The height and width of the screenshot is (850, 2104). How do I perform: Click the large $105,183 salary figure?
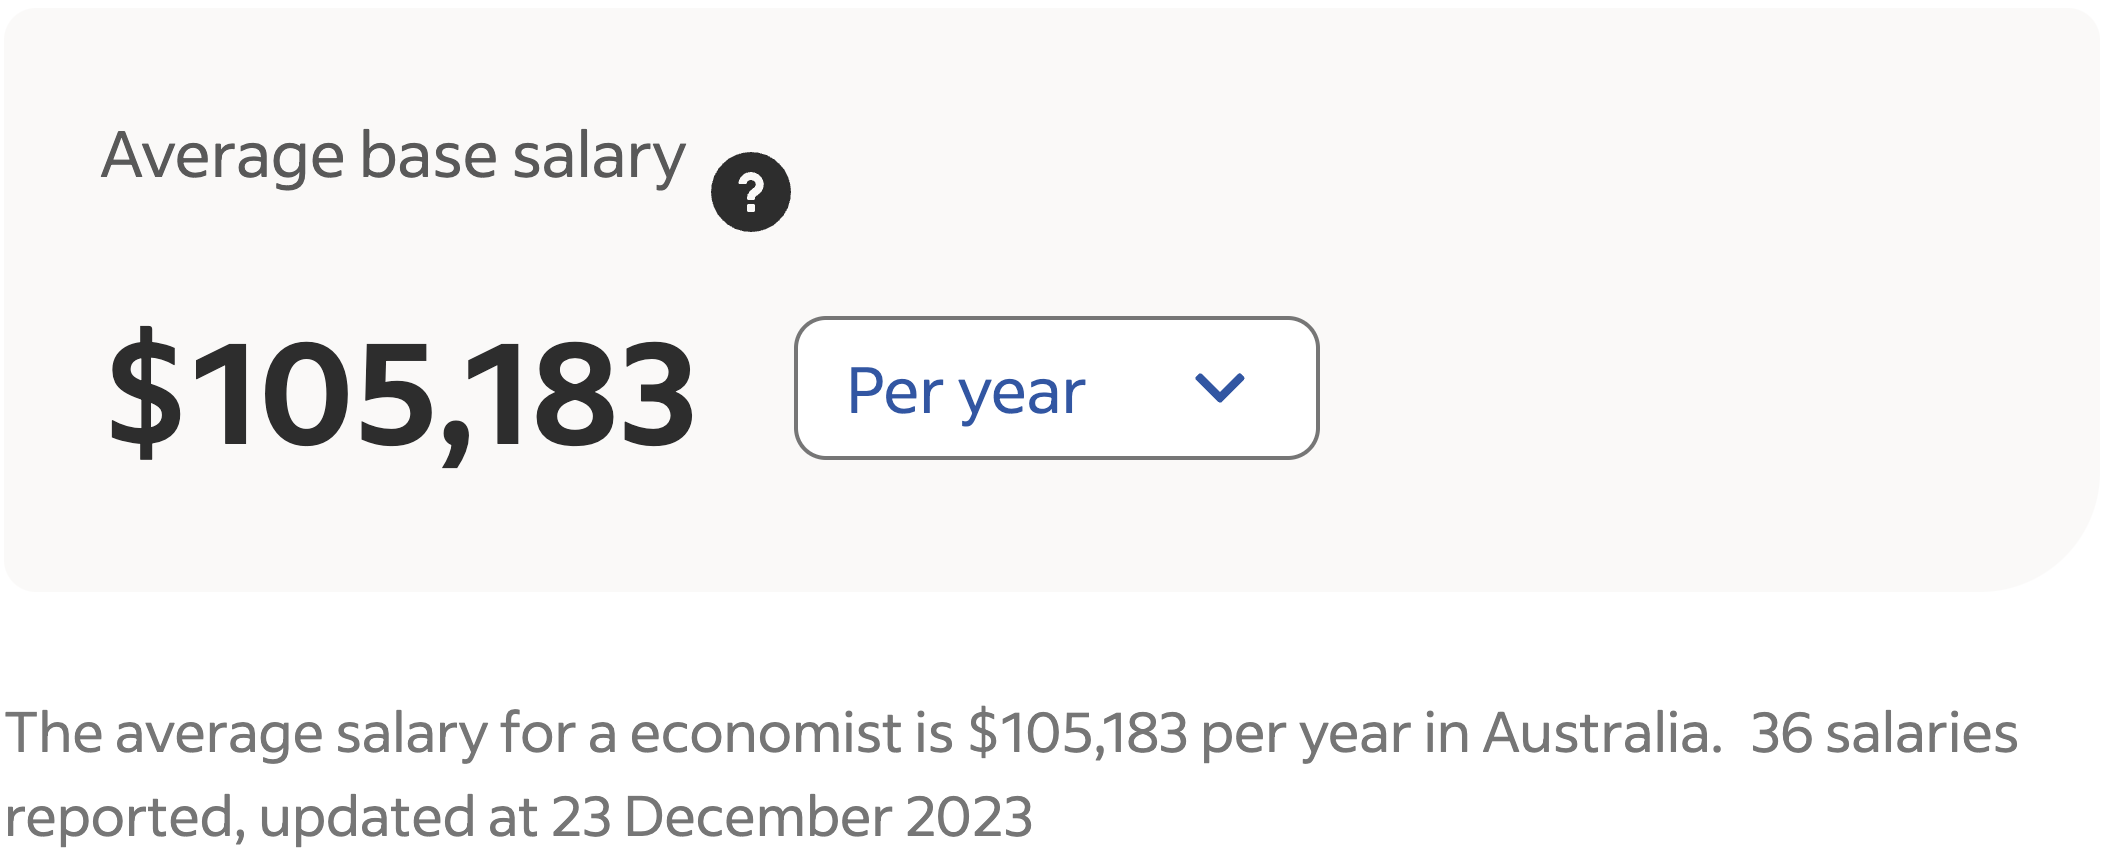click(400, 393)
